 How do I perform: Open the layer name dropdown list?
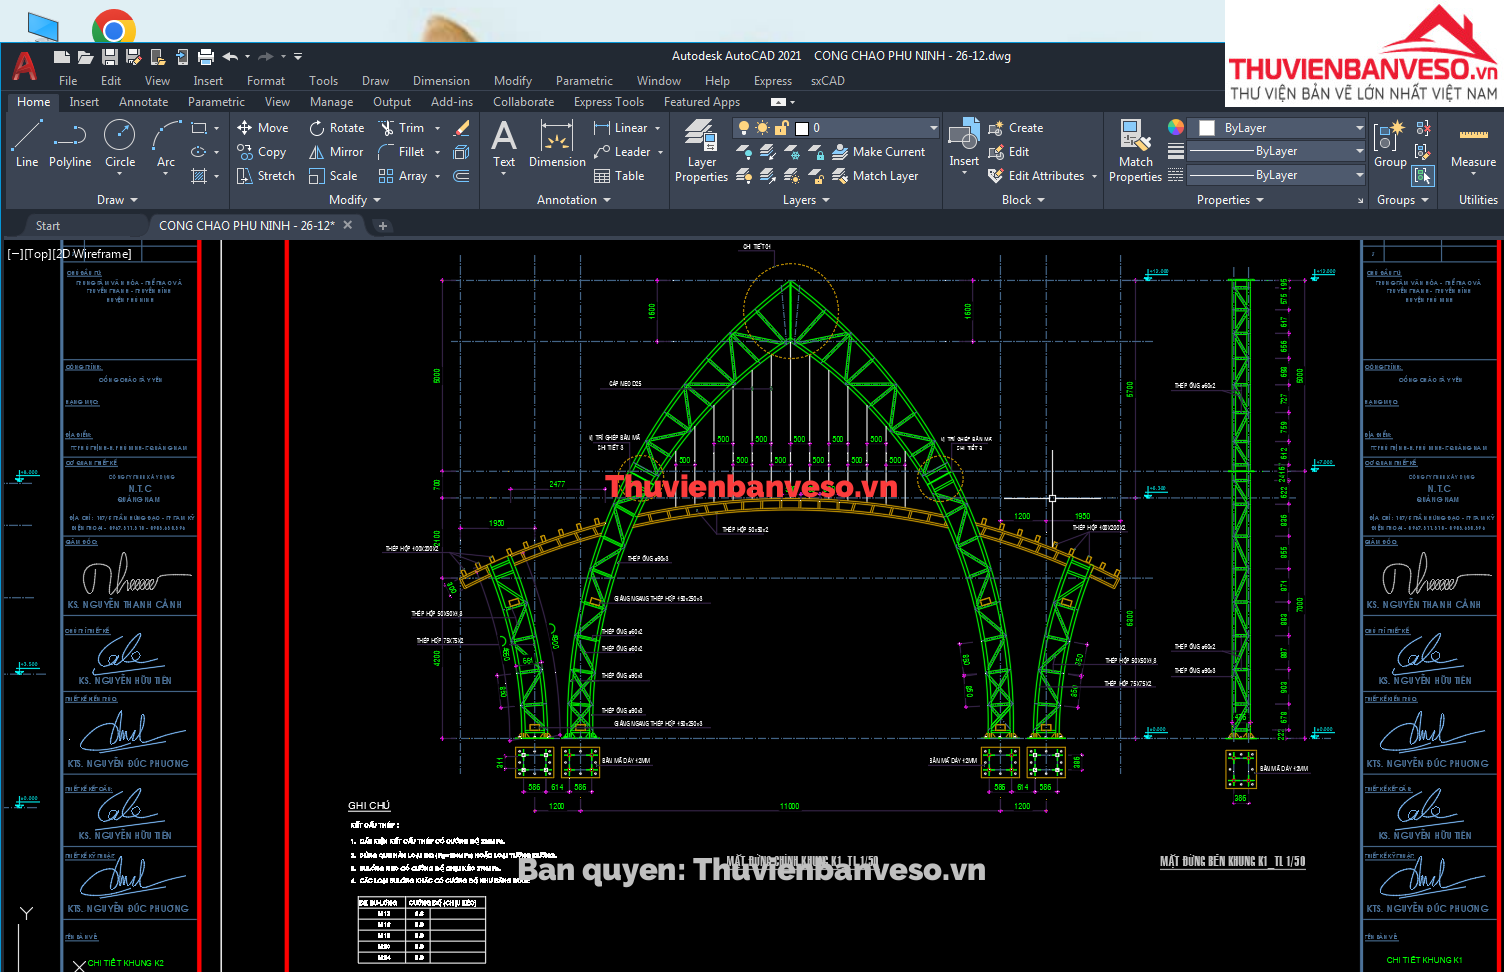click(x=933, y=128)
